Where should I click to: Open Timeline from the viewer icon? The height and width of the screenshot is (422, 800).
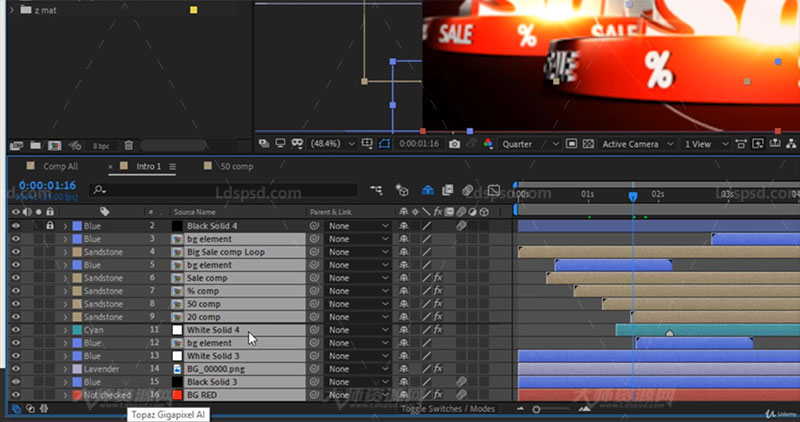tap(775, 144)
